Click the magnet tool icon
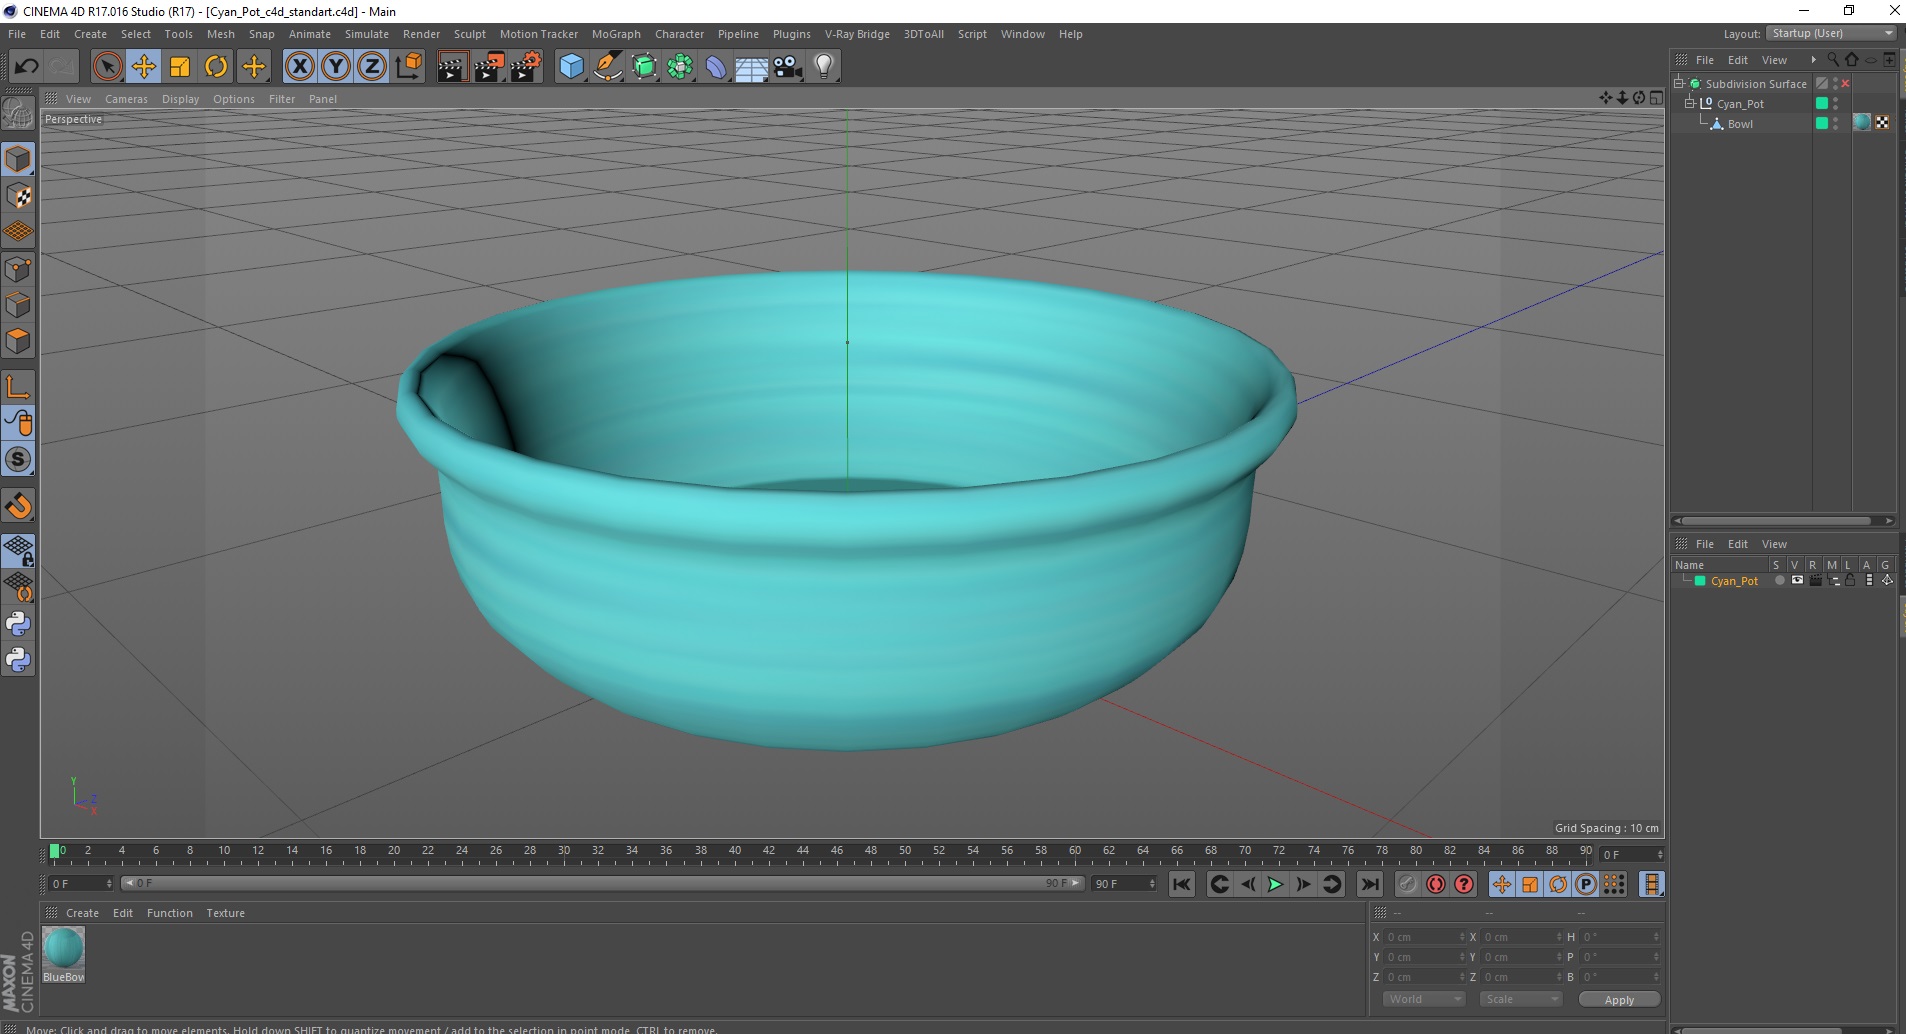This screenshot has height=1034, width=1906. pyautogui.click(x=18, y=506)
